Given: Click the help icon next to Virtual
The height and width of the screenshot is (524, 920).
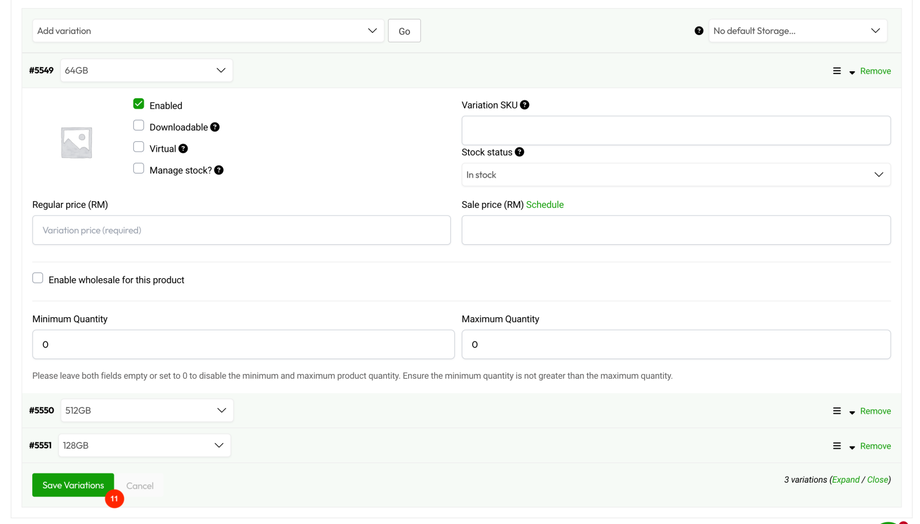Looking at the screenshot, I should 183,149.
